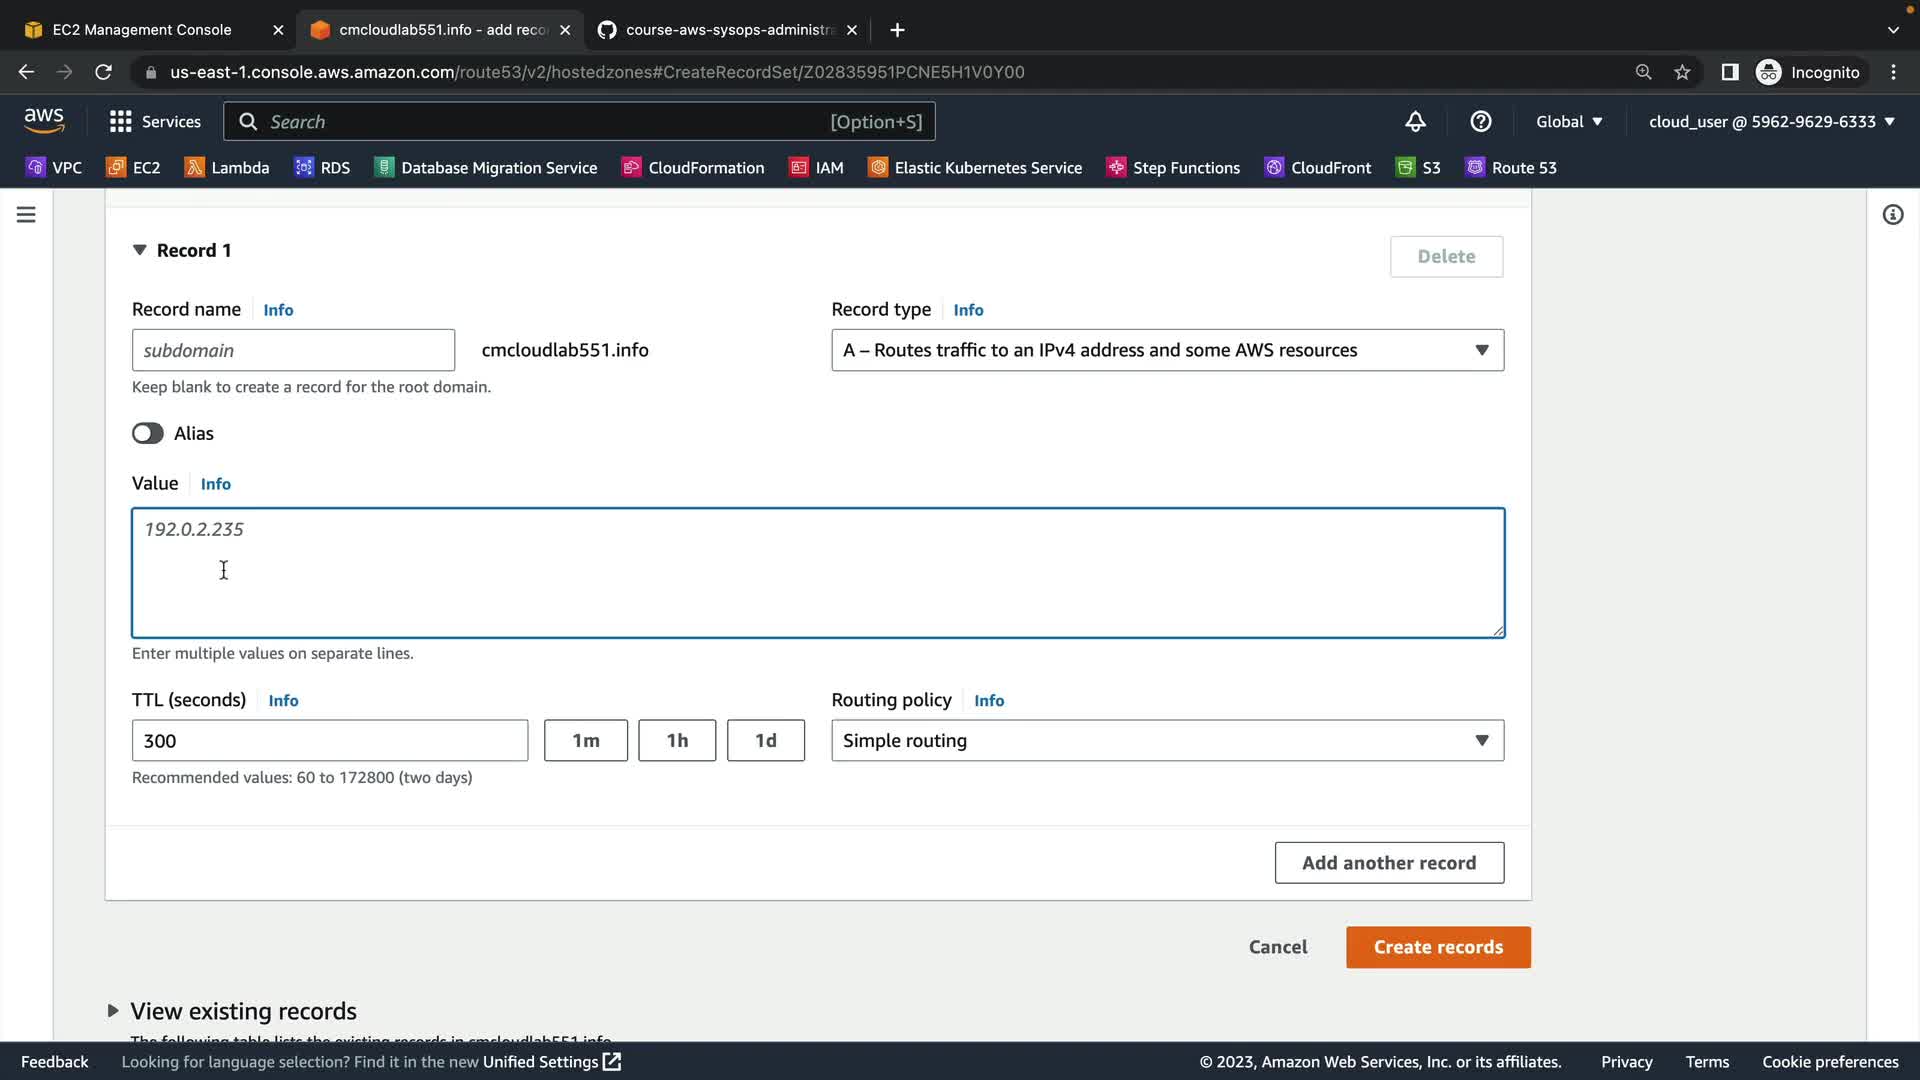Image resolution: width=1920 pixels, height=1080 pixels.
Task: Click the Record name subdomain field
Action: tap(293, 350)
